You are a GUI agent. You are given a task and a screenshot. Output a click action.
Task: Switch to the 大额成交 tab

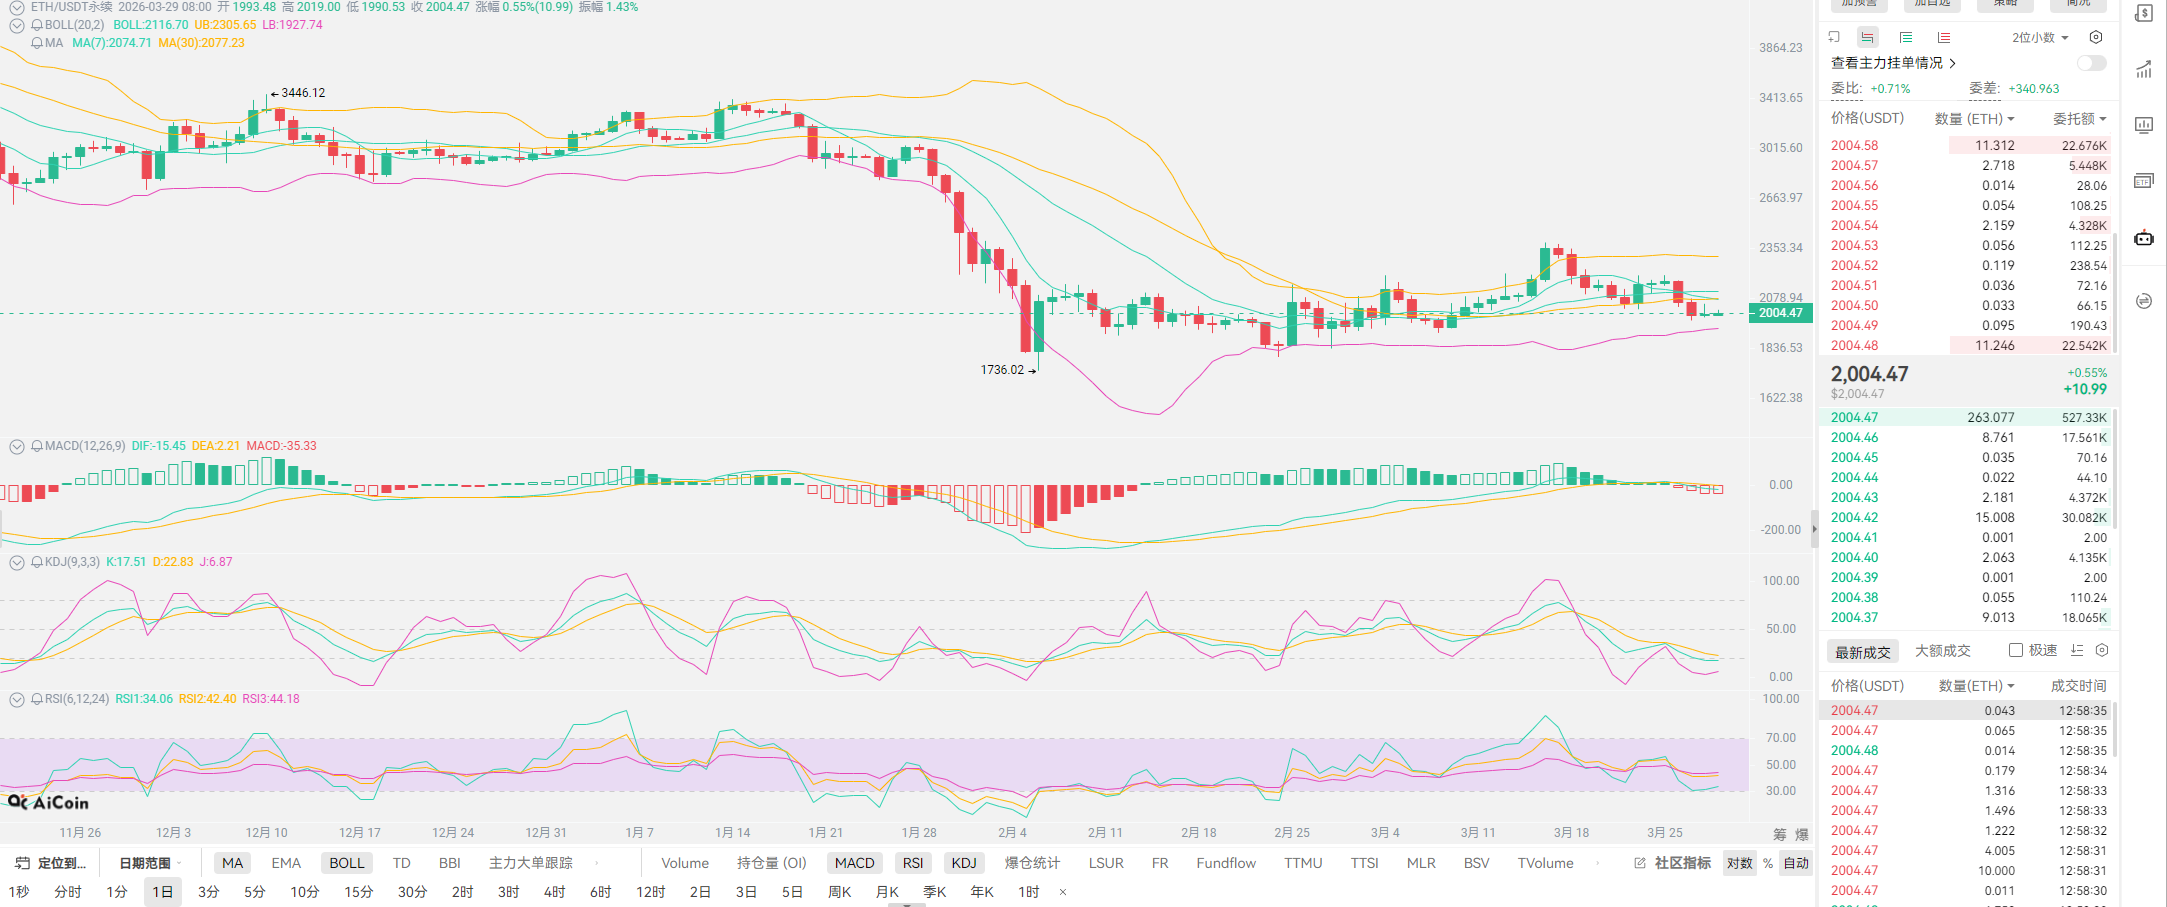(1942, 651)
